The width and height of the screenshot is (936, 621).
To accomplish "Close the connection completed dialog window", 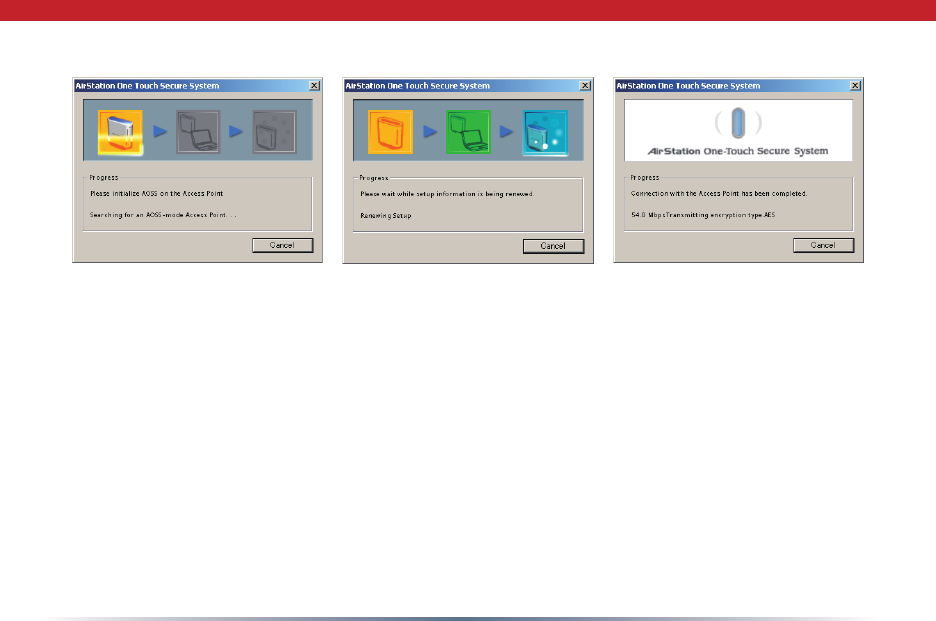I will [855, 86].
